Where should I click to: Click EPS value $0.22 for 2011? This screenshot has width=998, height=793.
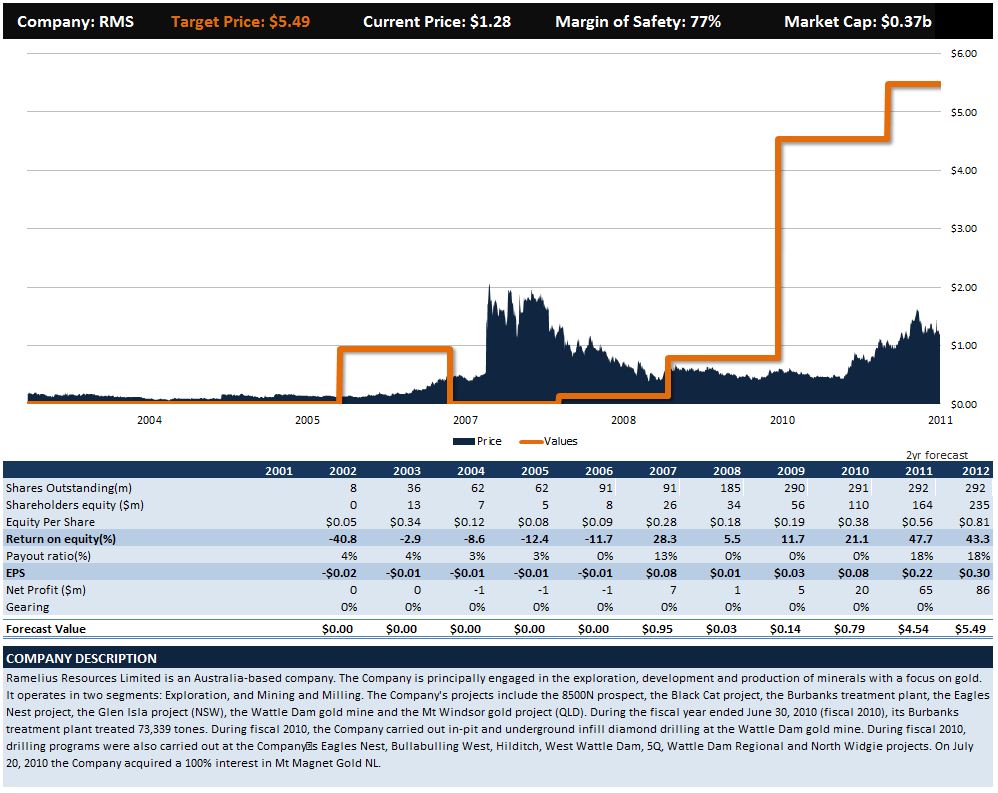917,573
